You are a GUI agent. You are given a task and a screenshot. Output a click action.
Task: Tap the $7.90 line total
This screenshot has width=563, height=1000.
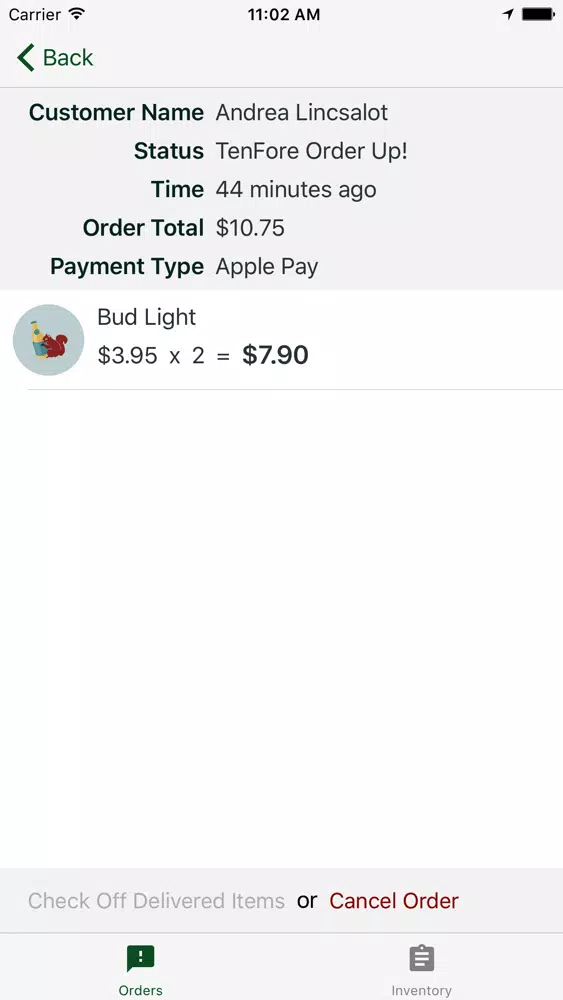pyautogui.click(x=275, y=355)
